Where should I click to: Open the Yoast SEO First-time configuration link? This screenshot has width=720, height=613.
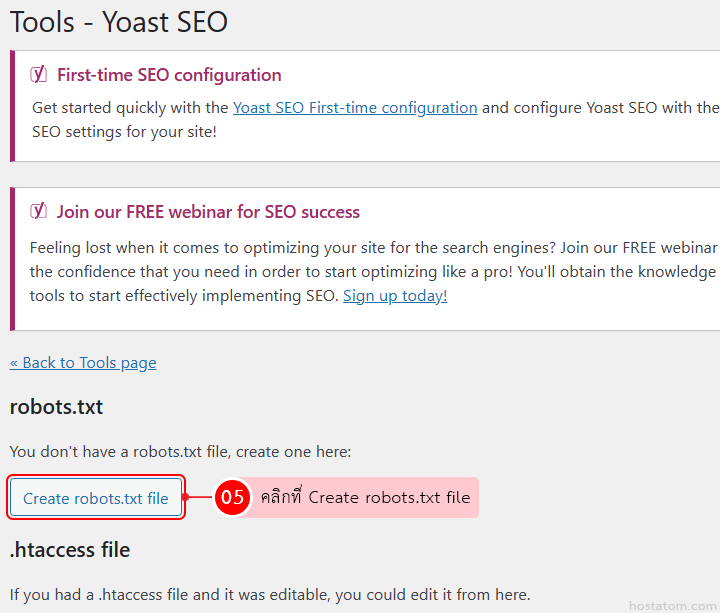(354, 108)
